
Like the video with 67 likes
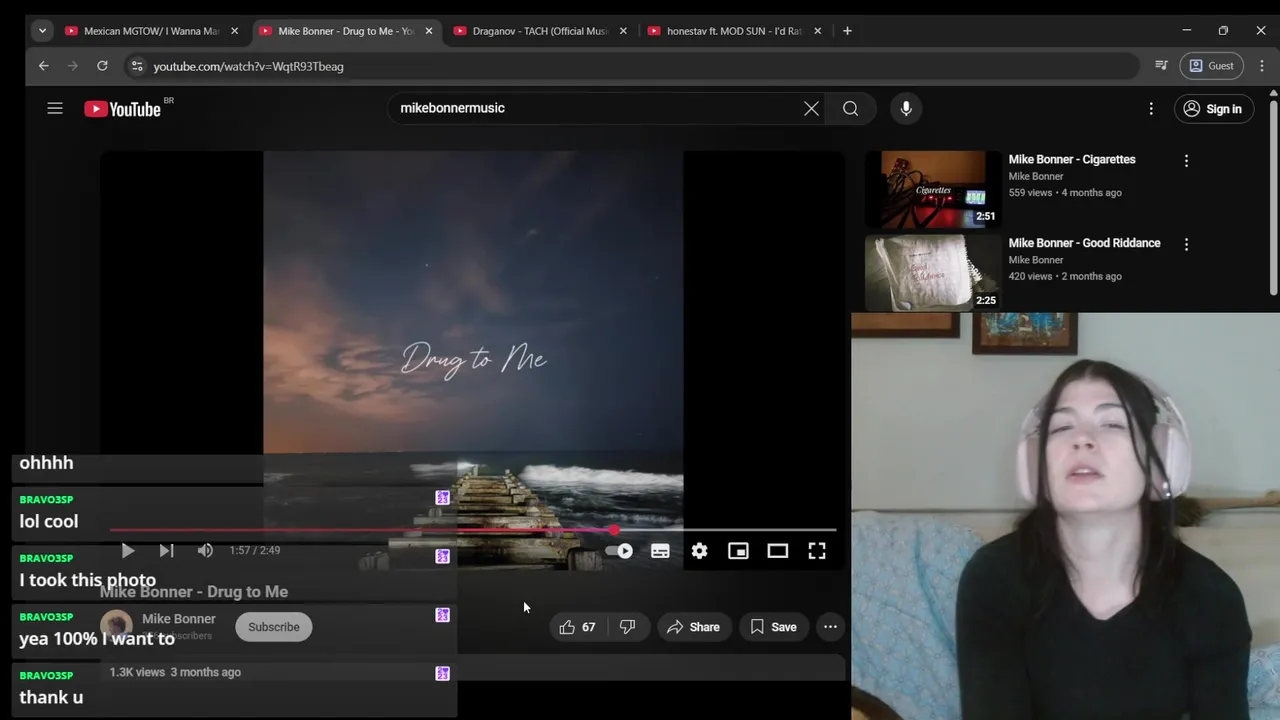point(577,627)
